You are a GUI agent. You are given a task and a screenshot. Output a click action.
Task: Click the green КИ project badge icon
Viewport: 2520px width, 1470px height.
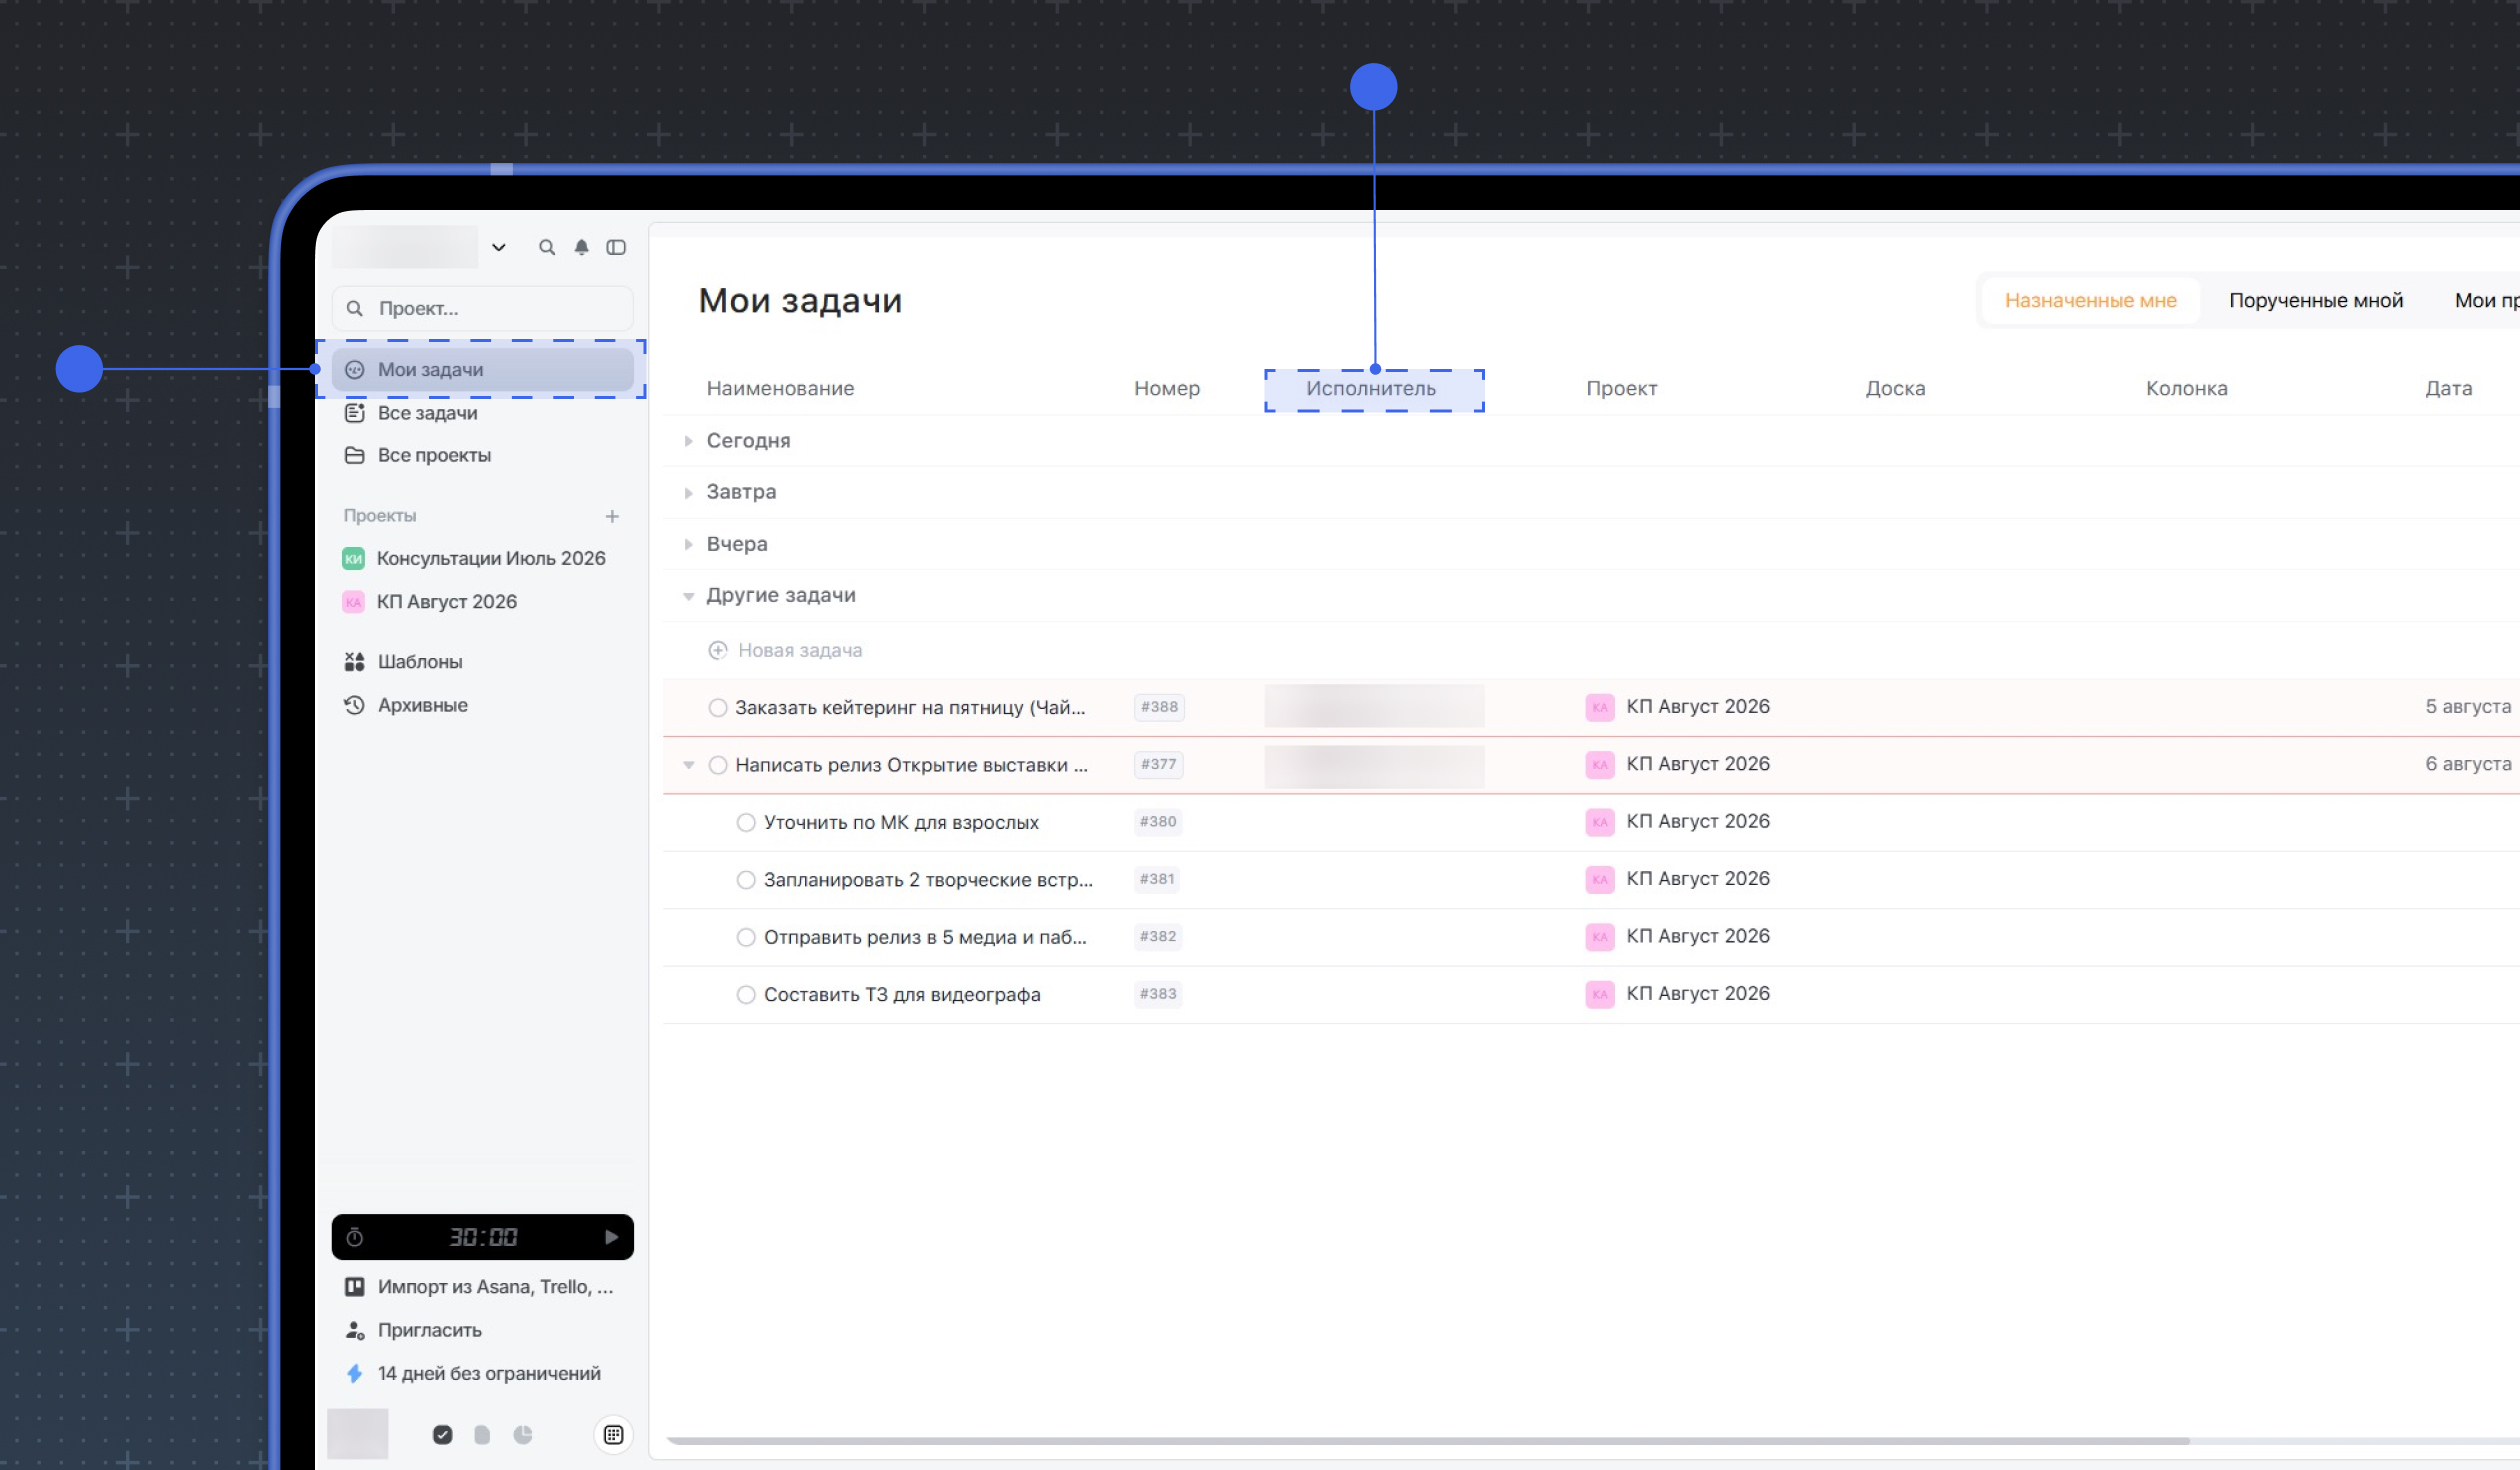coord(353,558)
